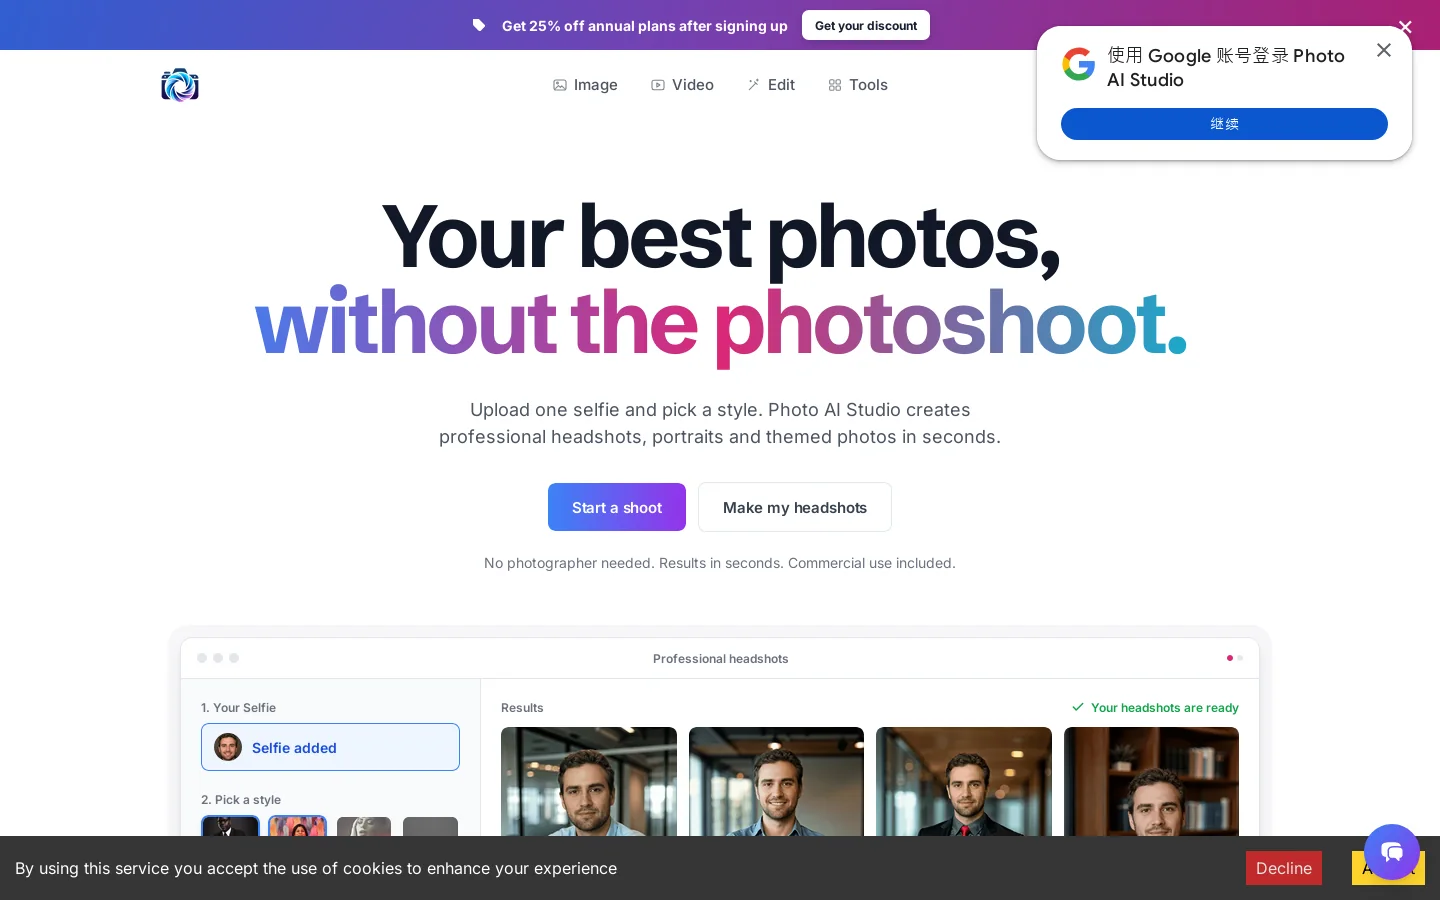Click the cookie notice text
The image size is (1440, 900).
pyautogui.click(x=316, y=868)
